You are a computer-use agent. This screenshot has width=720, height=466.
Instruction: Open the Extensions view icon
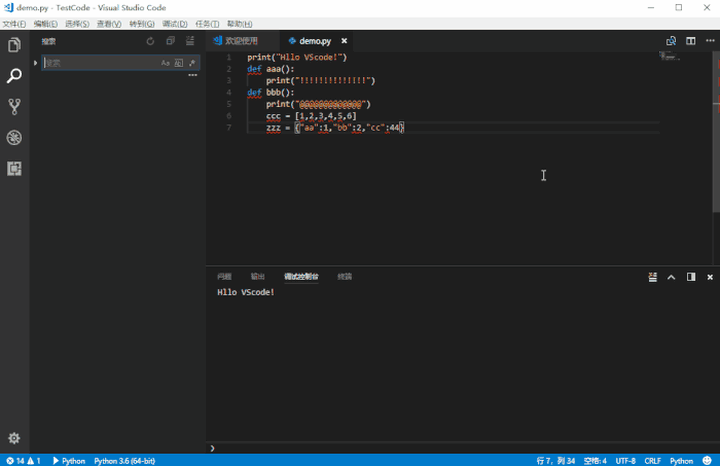[x=14, y=168]
